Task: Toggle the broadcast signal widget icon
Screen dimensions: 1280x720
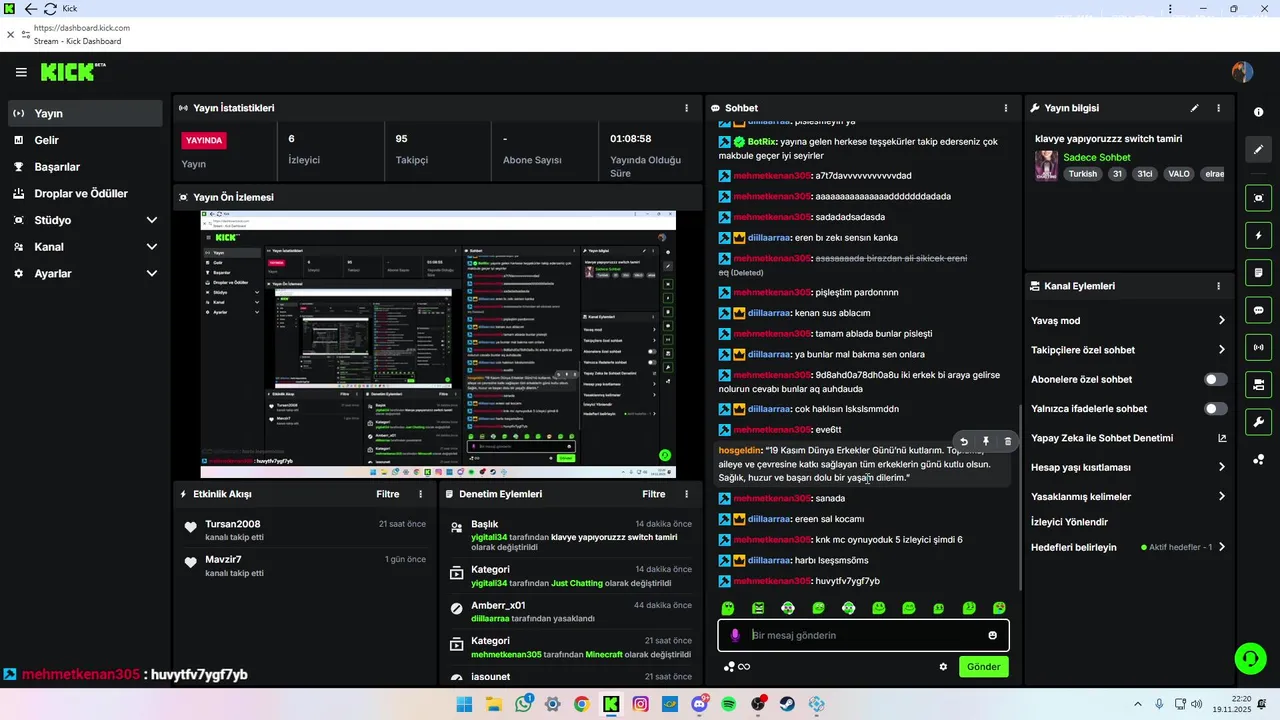Action: click(x=1258, y=347)
